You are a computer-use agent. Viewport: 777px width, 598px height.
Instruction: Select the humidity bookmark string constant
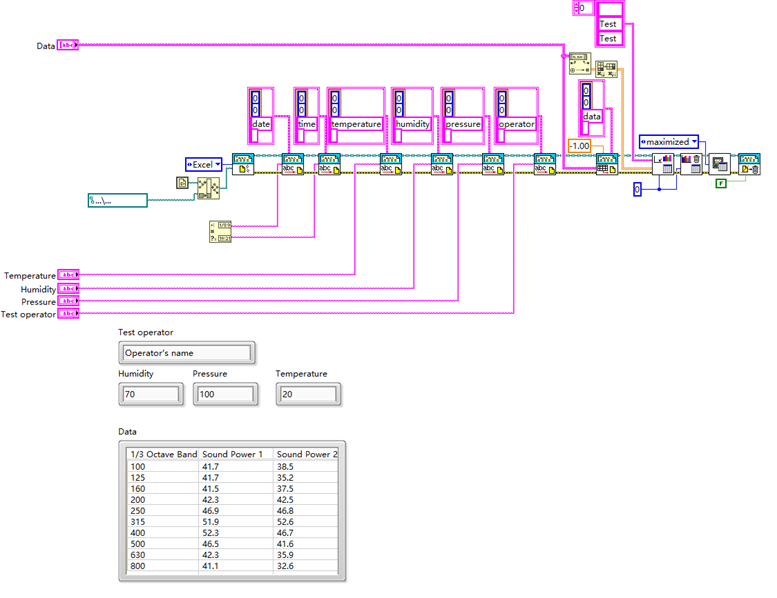pos(412,124)
